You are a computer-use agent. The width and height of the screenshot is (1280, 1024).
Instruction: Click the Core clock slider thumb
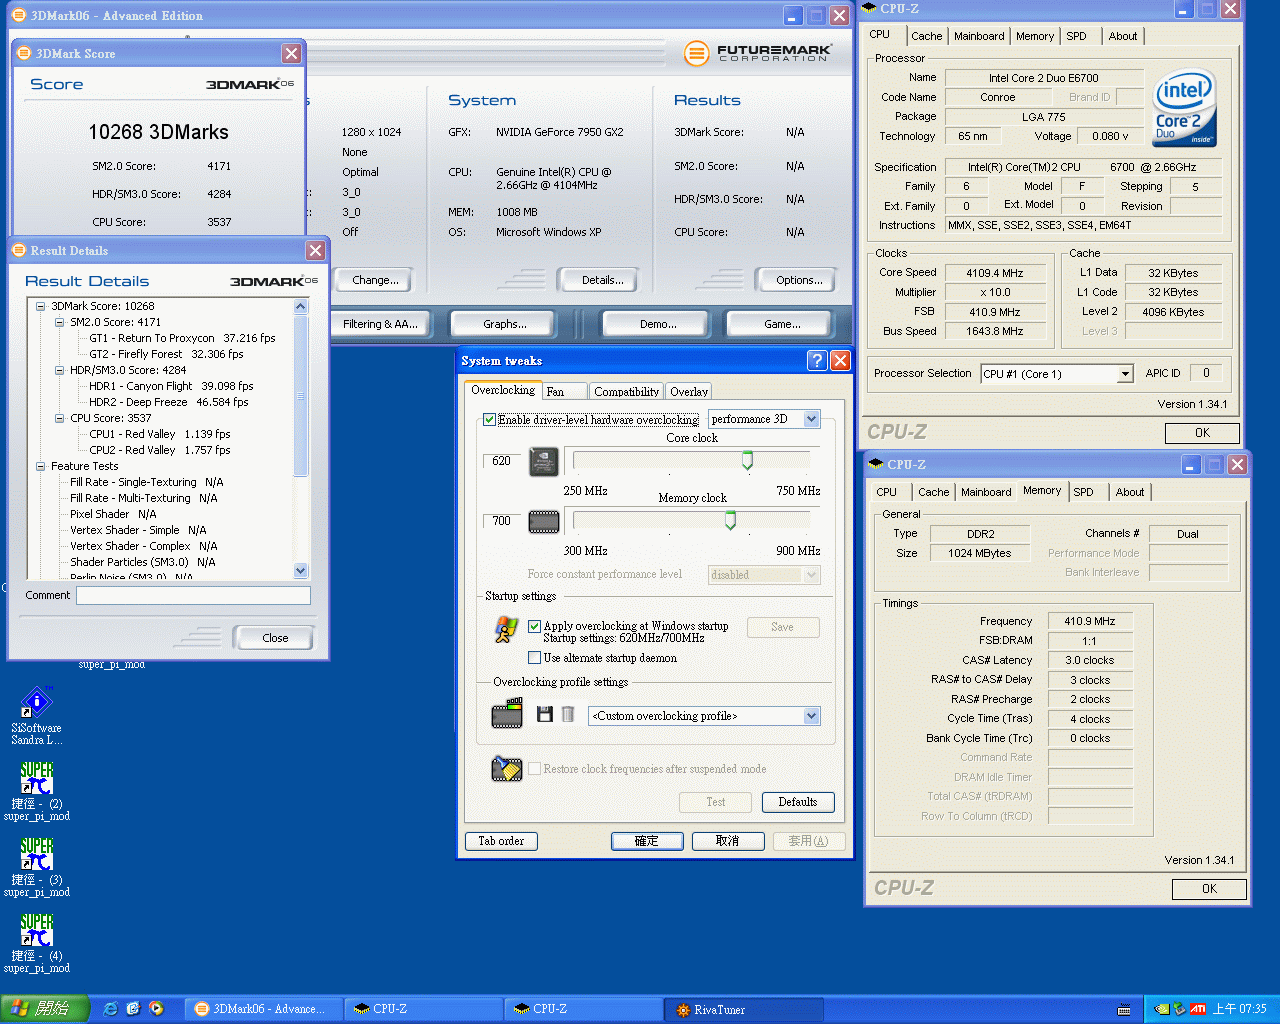(x=747, y=460)
